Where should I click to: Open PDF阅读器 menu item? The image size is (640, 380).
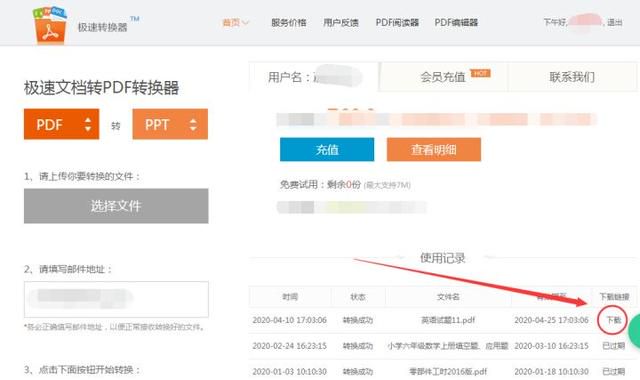click(397, 22)
